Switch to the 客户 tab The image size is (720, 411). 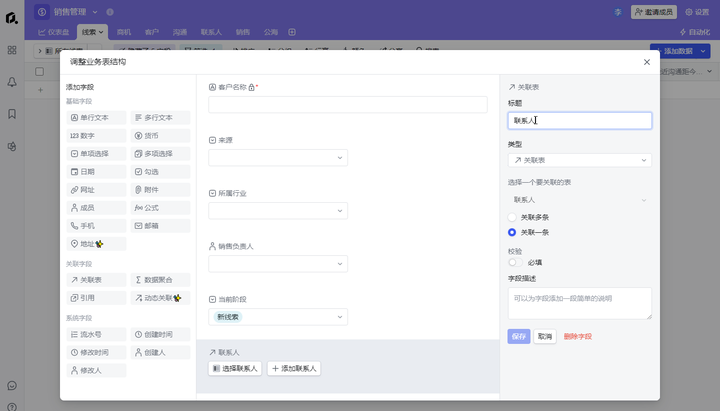[x=152, y=32]
